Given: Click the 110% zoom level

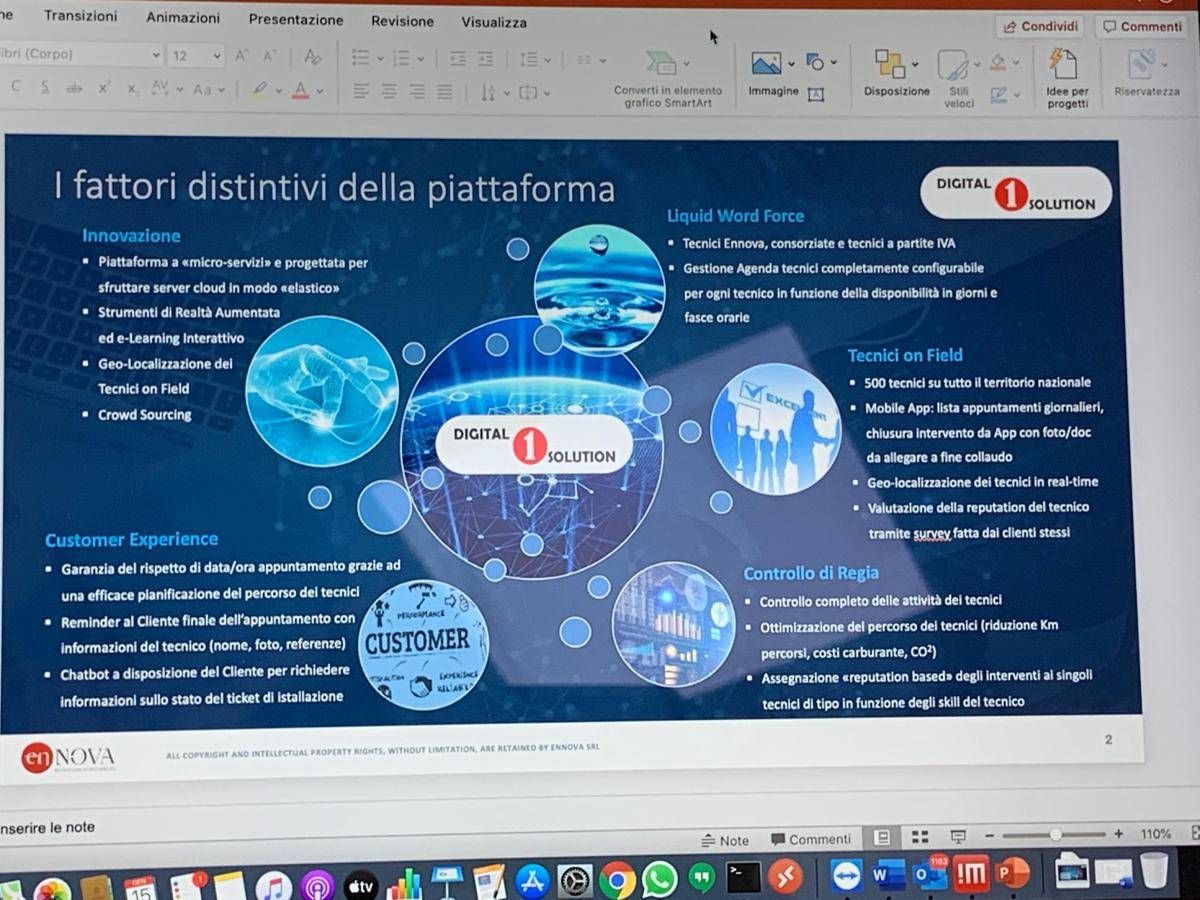Looking at the screenshot, I should coord(1155,833).
